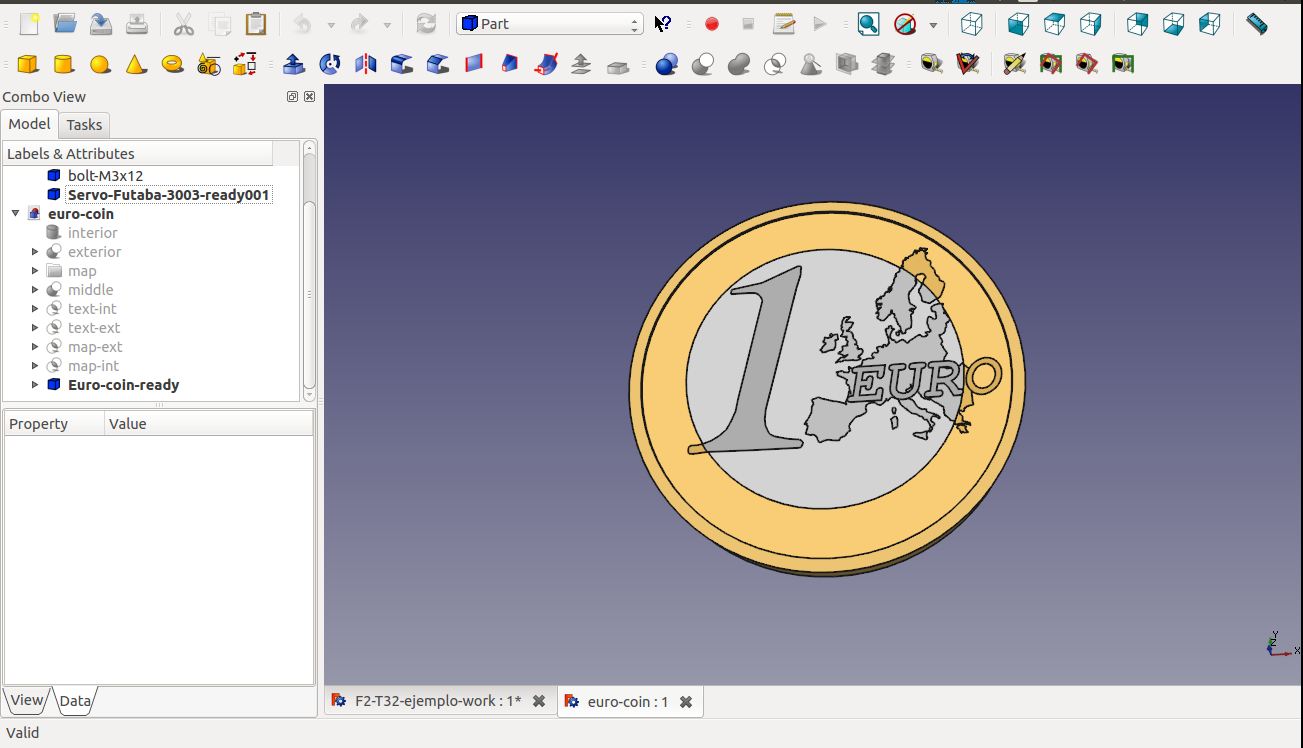This screenshot has width=1303, height=748.
Task: Apply the Mirror tool
Action: (x=366, y=65)
